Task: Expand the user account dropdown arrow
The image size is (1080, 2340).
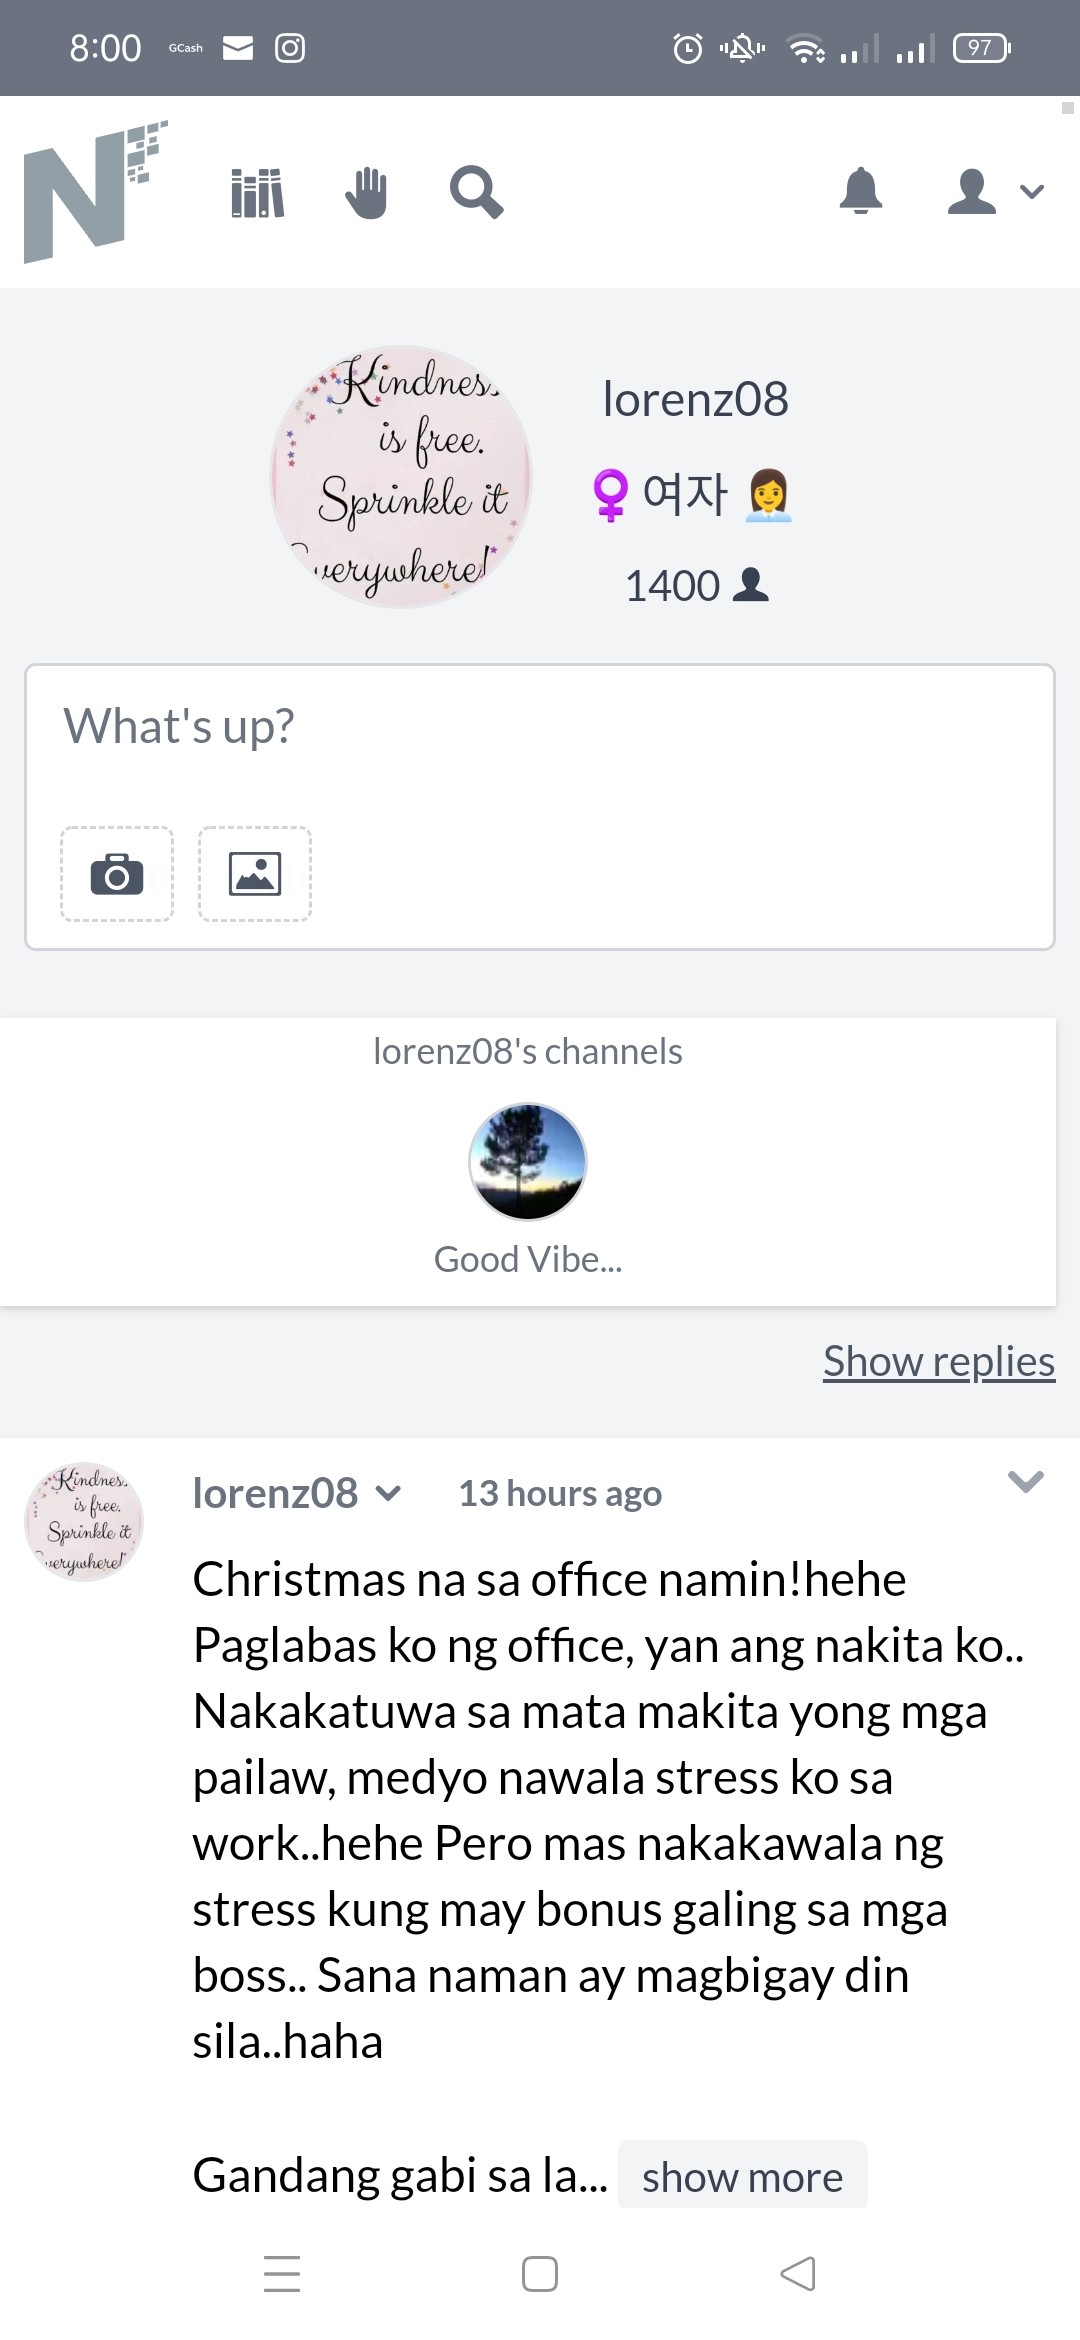Action: pyautogui.click(x=1031, y=191)
